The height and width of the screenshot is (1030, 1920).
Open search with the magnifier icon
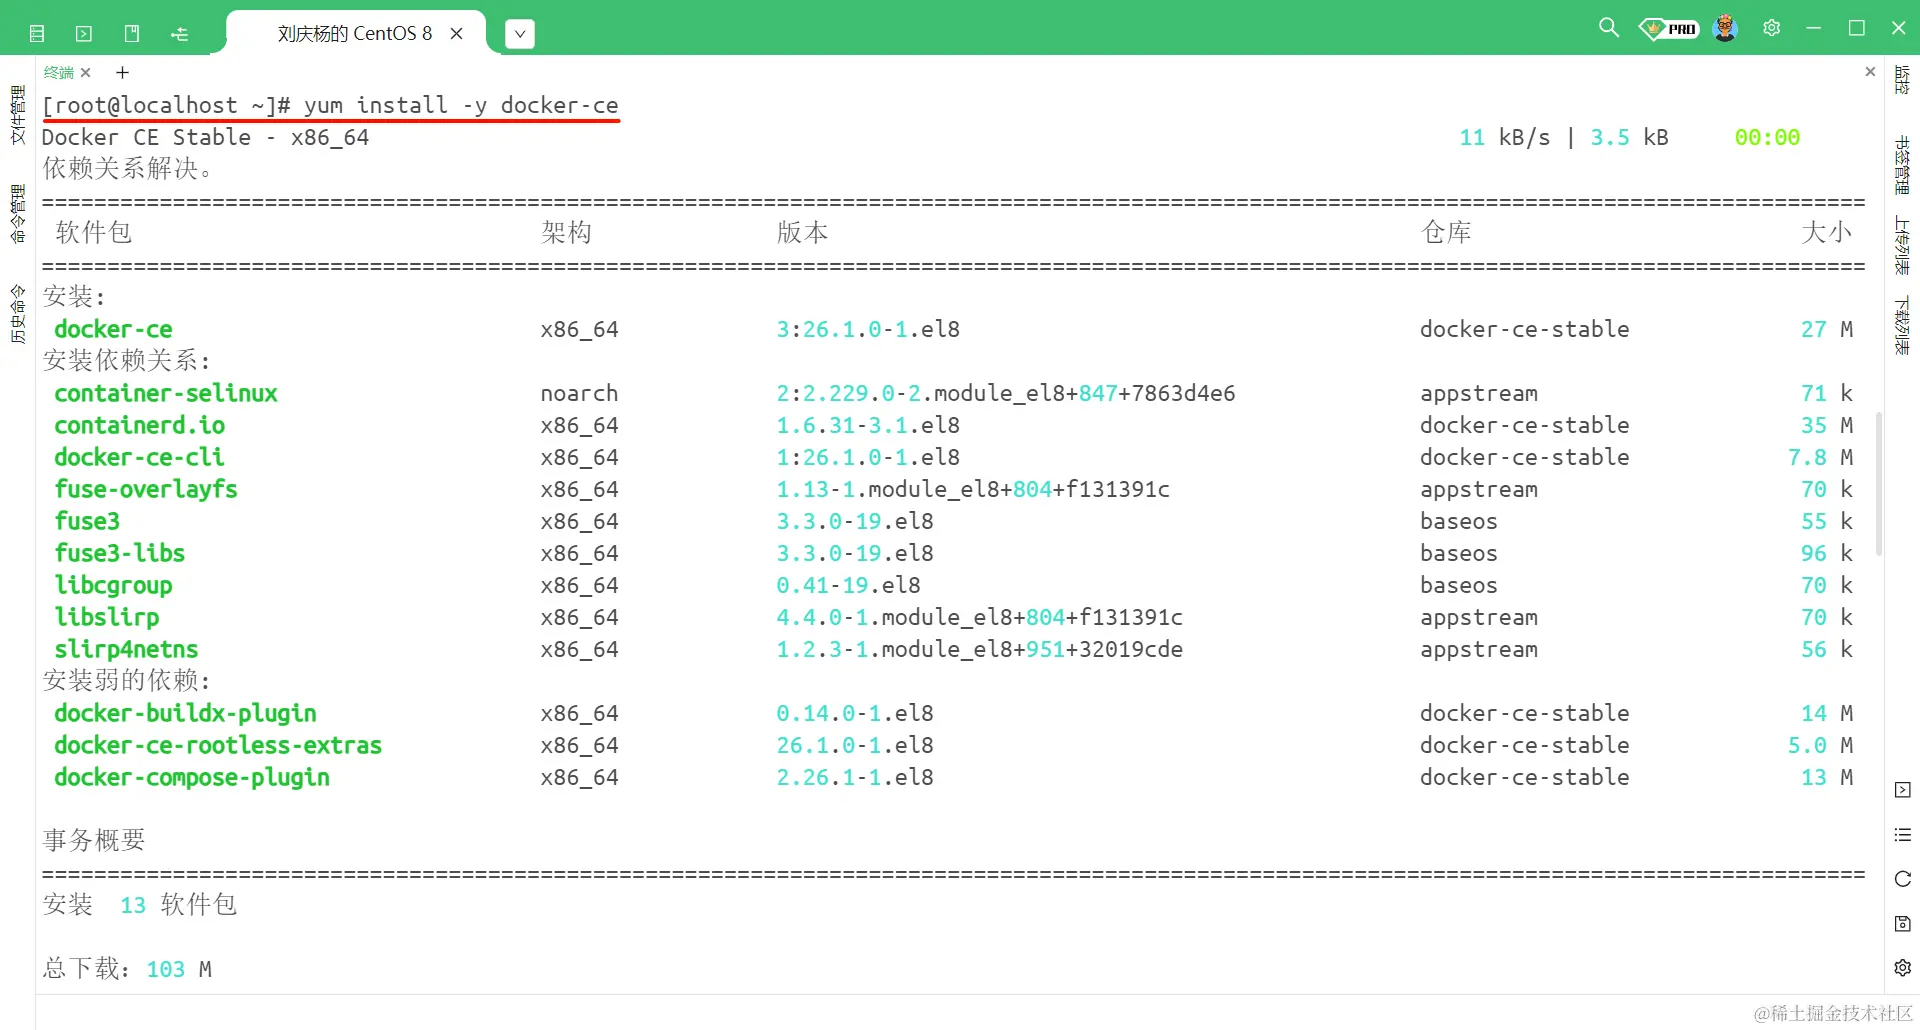click(1608, 27)
